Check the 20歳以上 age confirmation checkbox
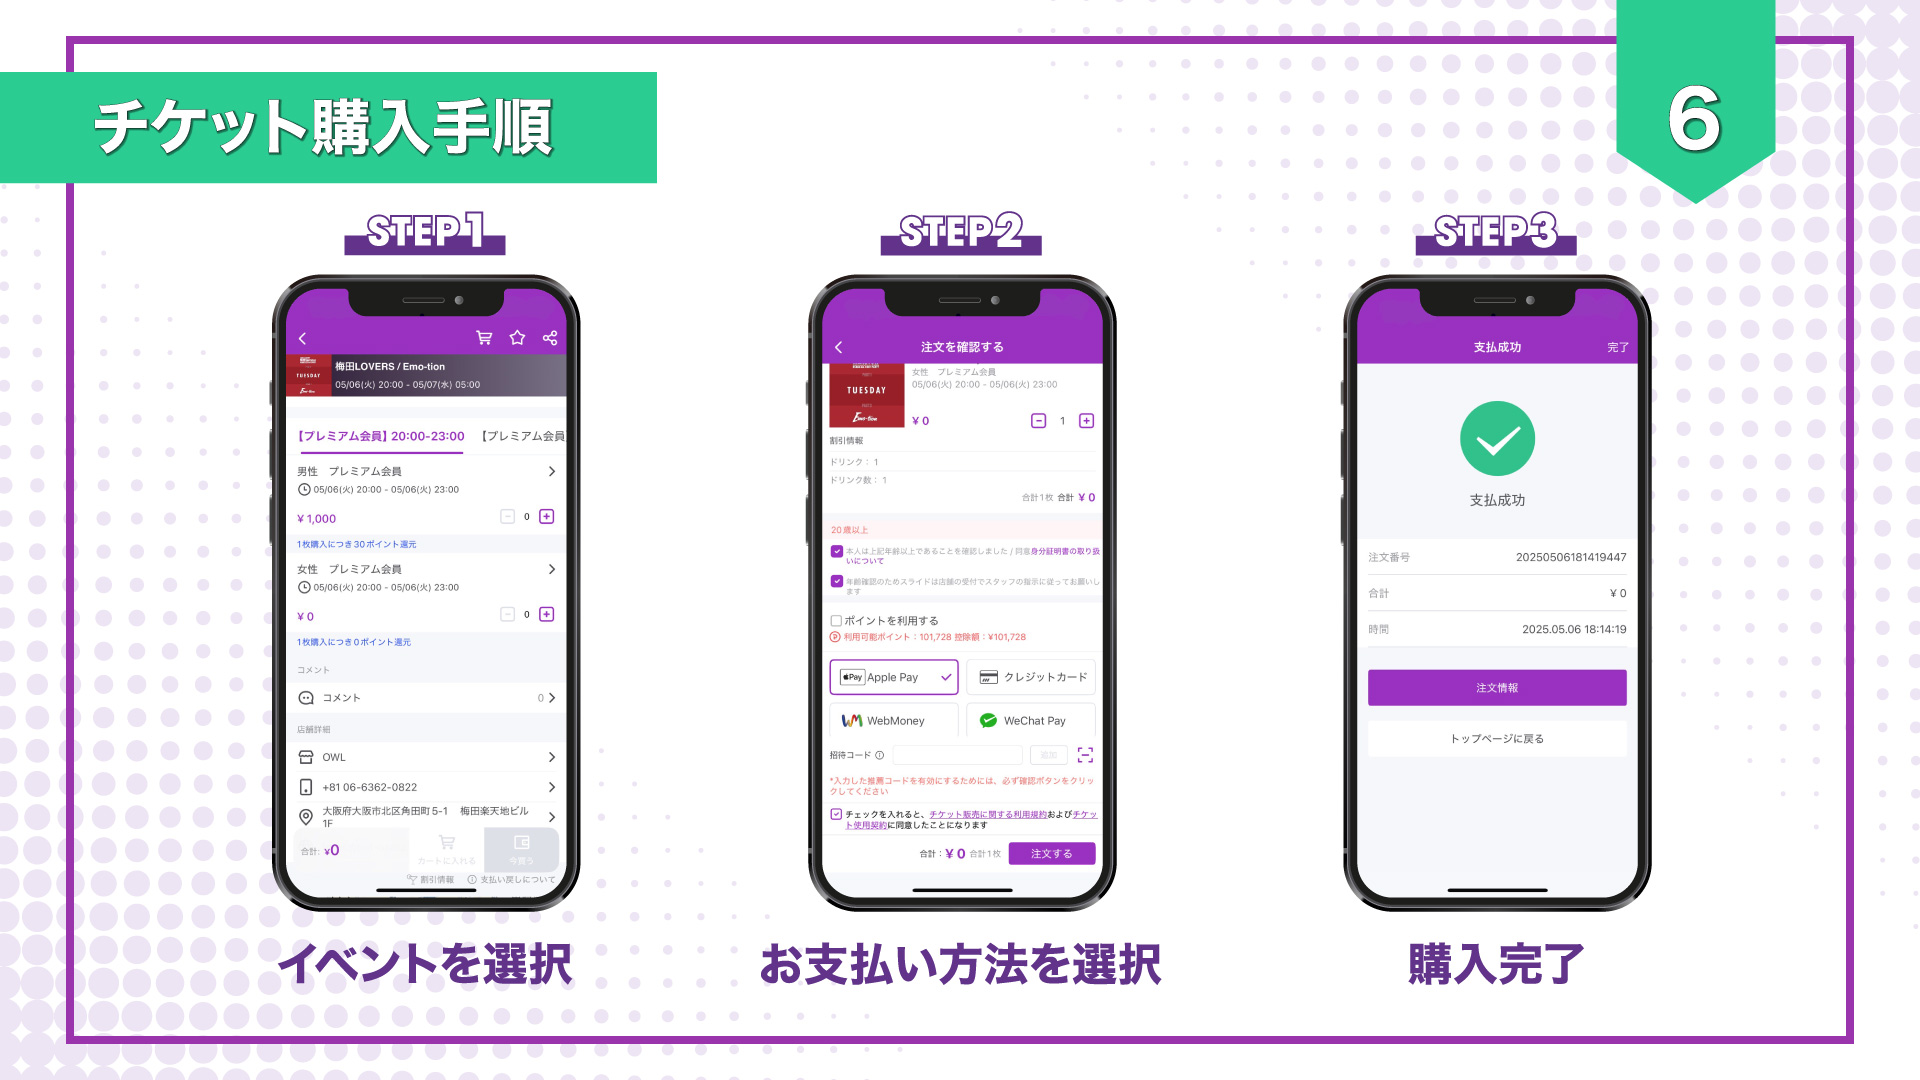 point(835,549)
